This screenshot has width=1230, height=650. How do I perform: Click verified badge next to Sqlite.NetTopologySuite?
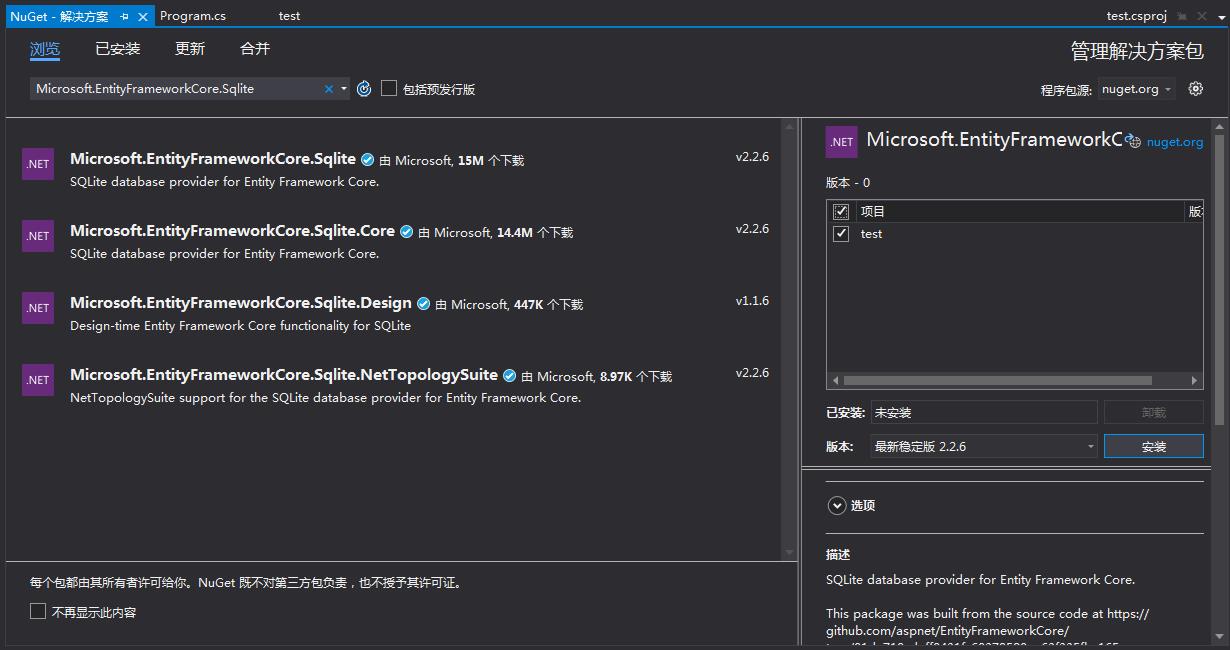point(509,376)
